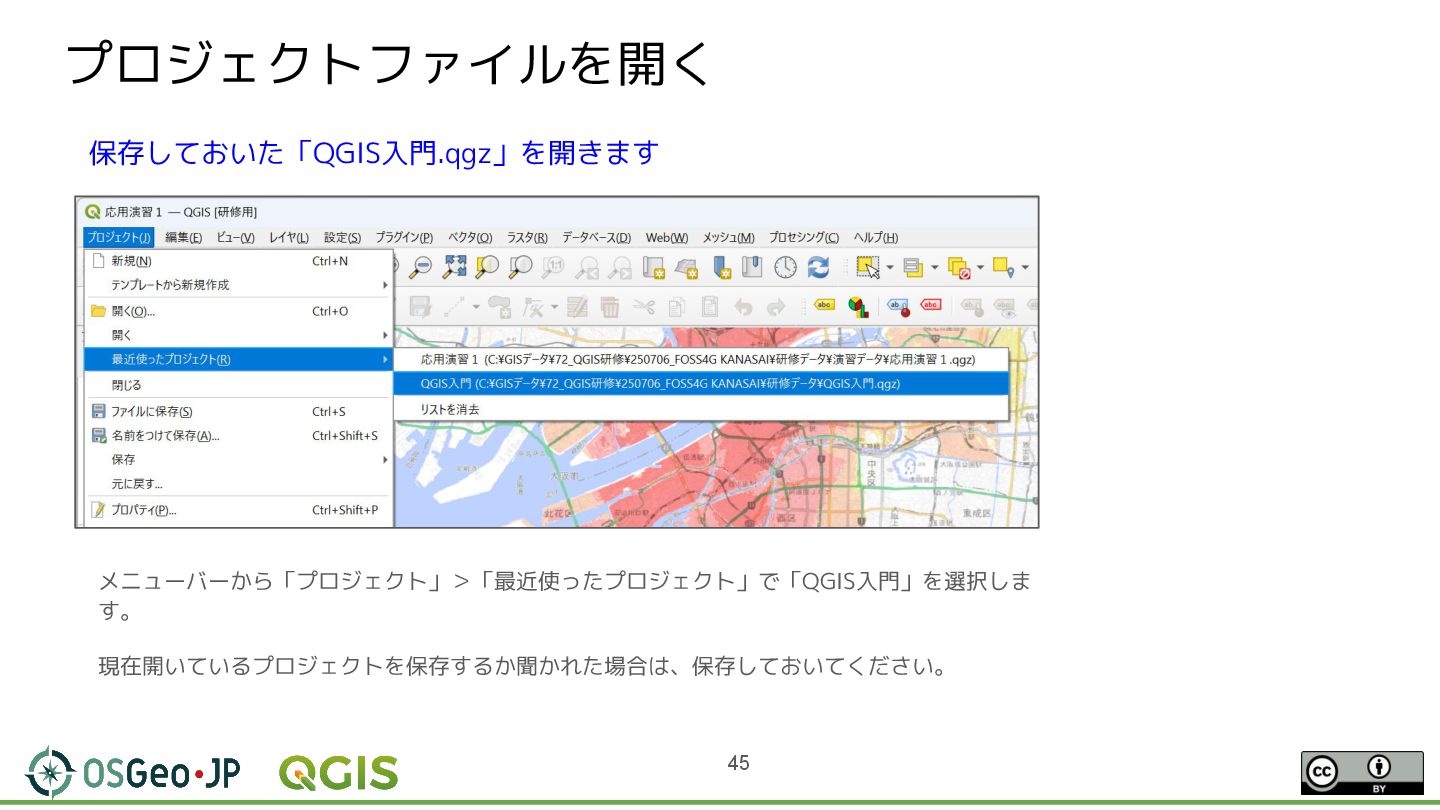Click the Copy Features icon
This screenshot has width=1440, height=810.
(677, 307)
